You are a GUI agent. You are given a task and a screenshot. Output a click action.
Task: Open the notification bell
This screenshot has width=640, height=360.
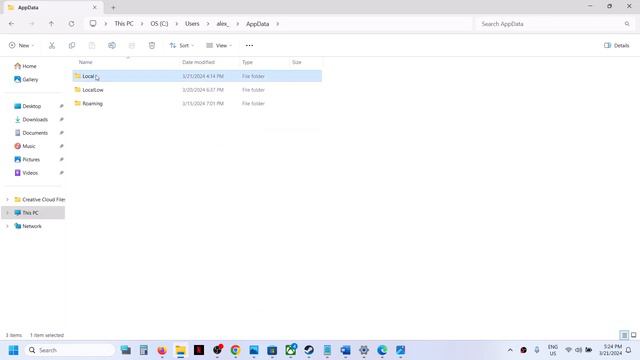tap(629, 350)
